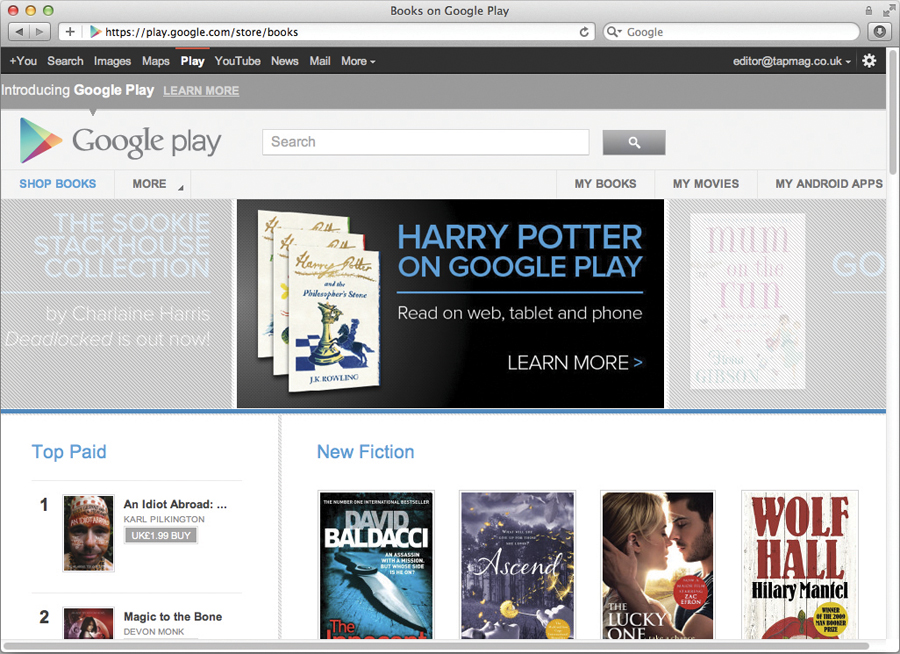Open Images in the Google bar
This screenshot has width=900, height=654.
[112, 61]
